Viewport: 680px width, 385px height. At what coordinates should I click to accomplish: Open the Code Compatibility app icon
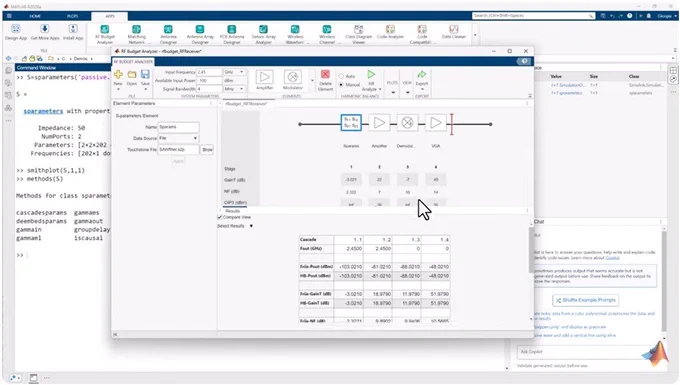coord(422,29)
